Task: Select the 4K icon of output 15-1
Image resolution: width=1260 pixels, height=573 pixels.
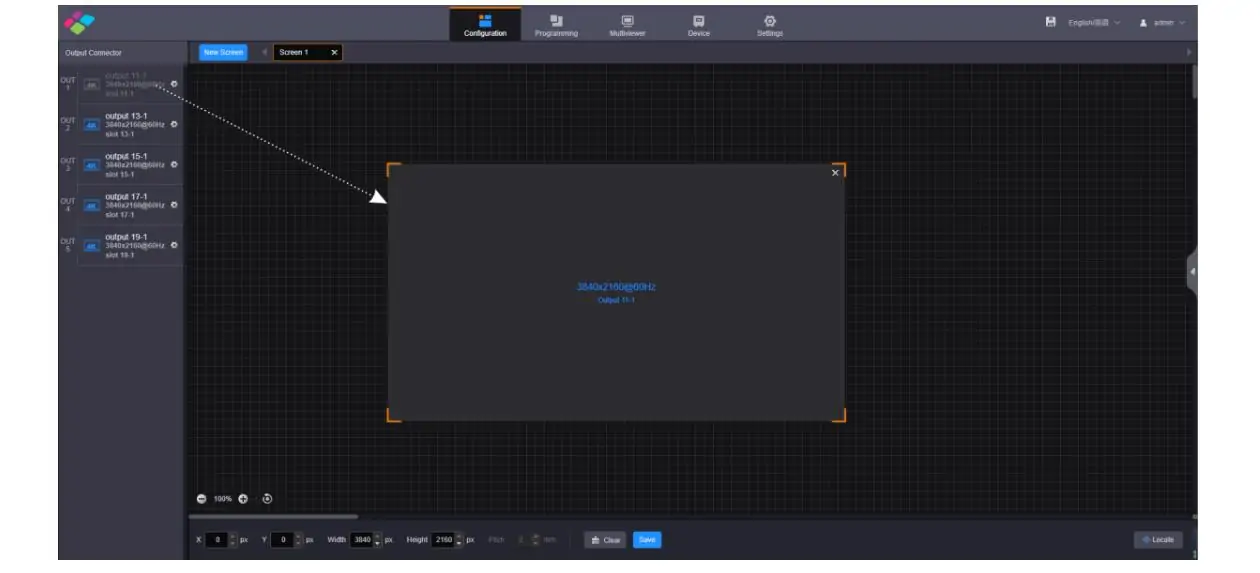Action: pos(91,165)
